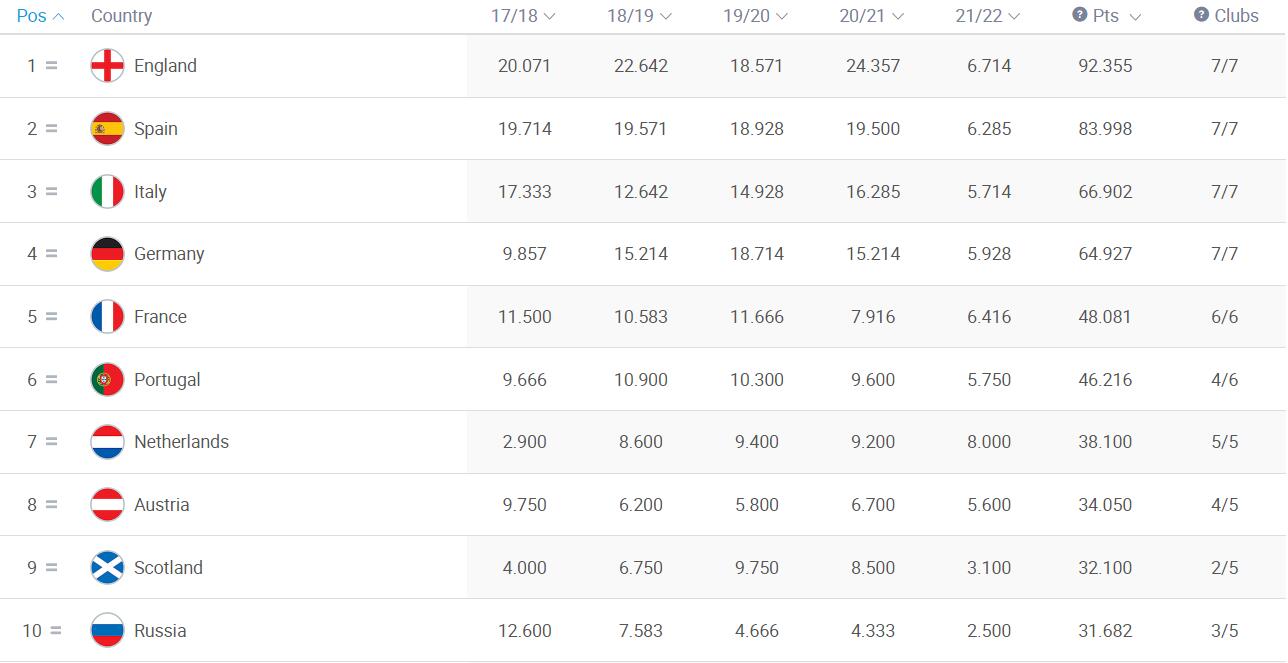Open the France country link
Image resolution: width=1288 pixels, height=663 pixels.
point(160,317)
